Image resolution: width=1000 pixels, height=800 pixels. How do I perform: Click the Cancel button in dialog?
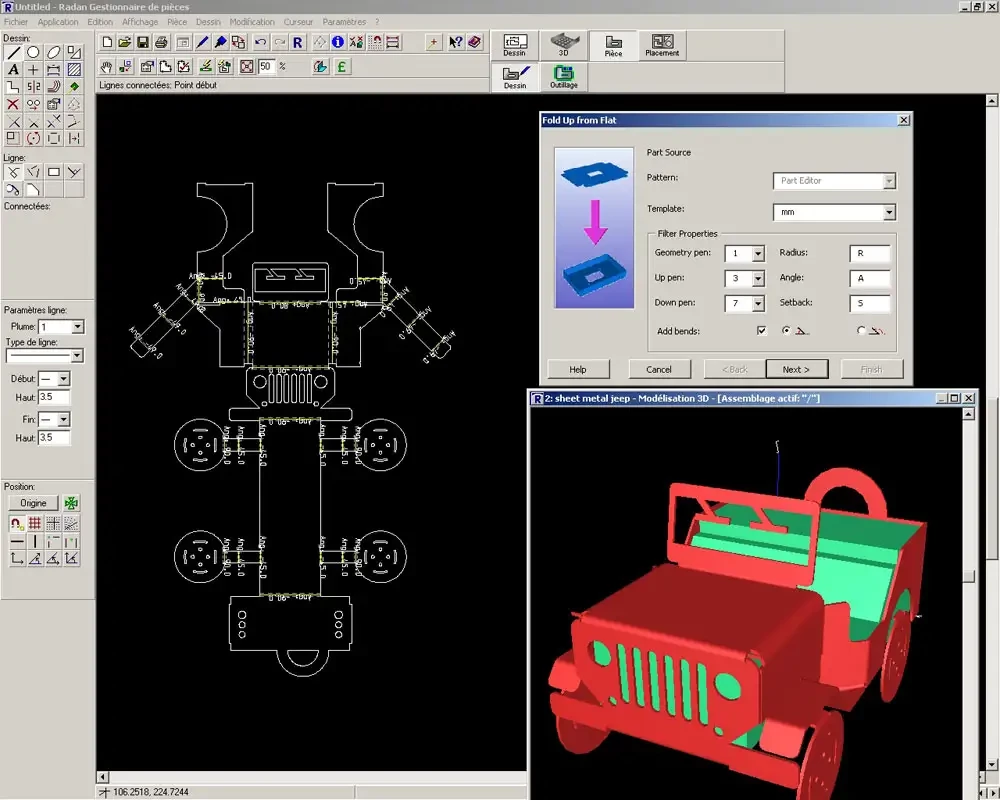(x=659, y=369)
